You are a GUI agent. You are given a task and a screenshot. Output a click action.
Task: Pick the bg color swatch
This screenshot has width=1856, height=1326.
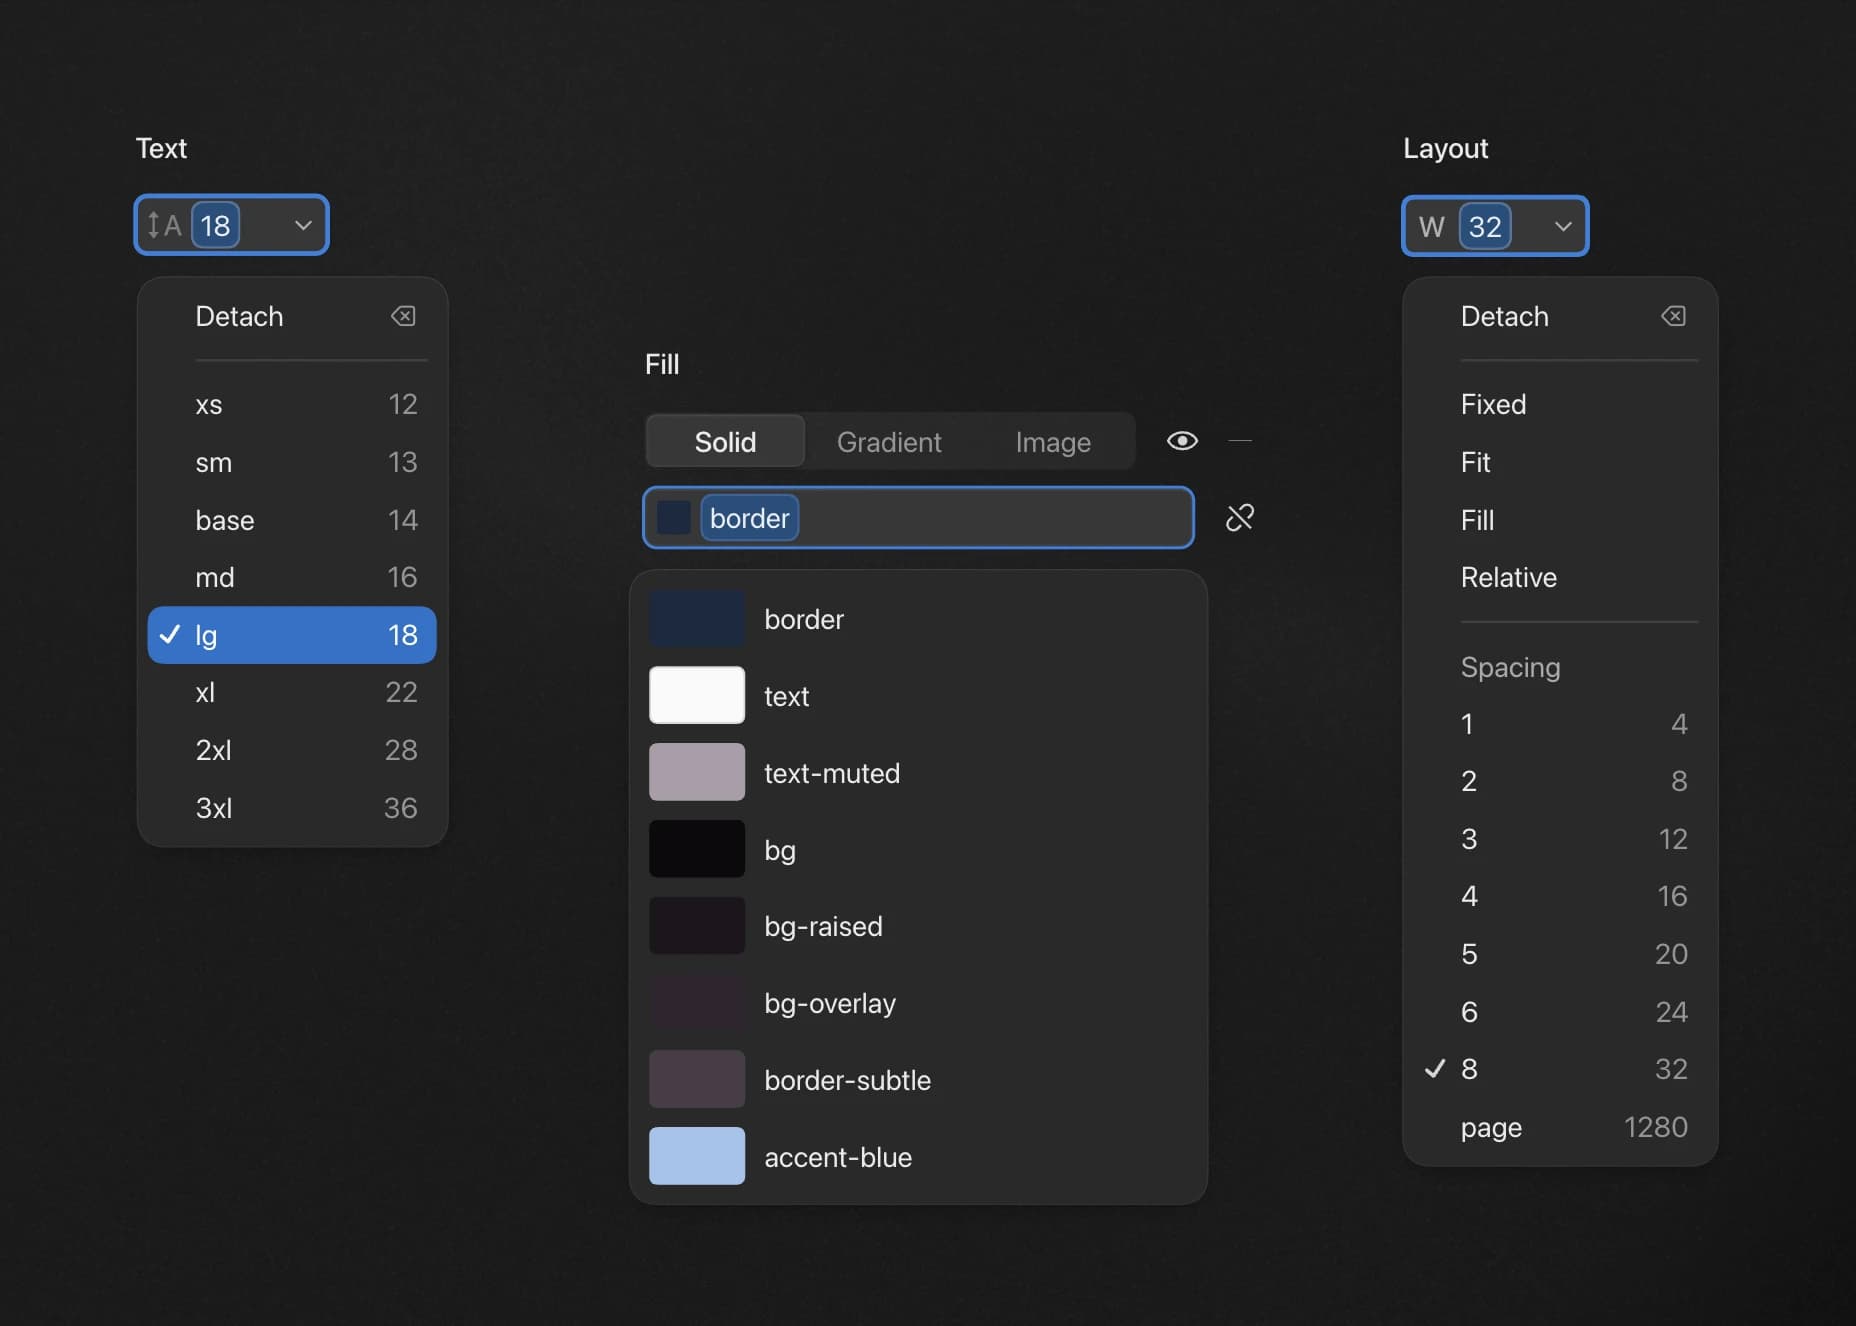pyautogui.click(x=697, y=849)
